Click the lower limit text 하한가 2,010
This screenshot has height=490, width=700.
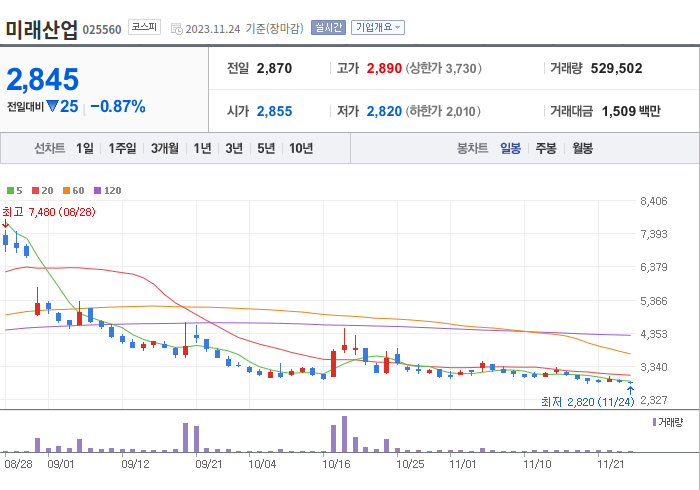[443, 111]
